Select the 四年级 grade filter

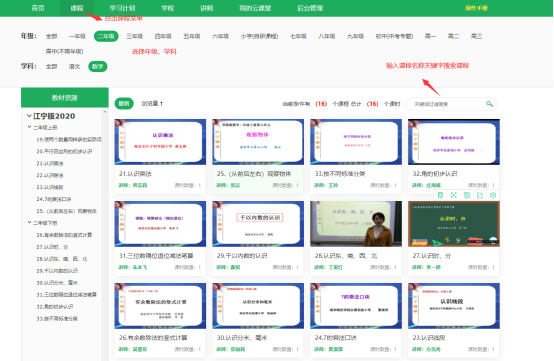click(163, 36)
